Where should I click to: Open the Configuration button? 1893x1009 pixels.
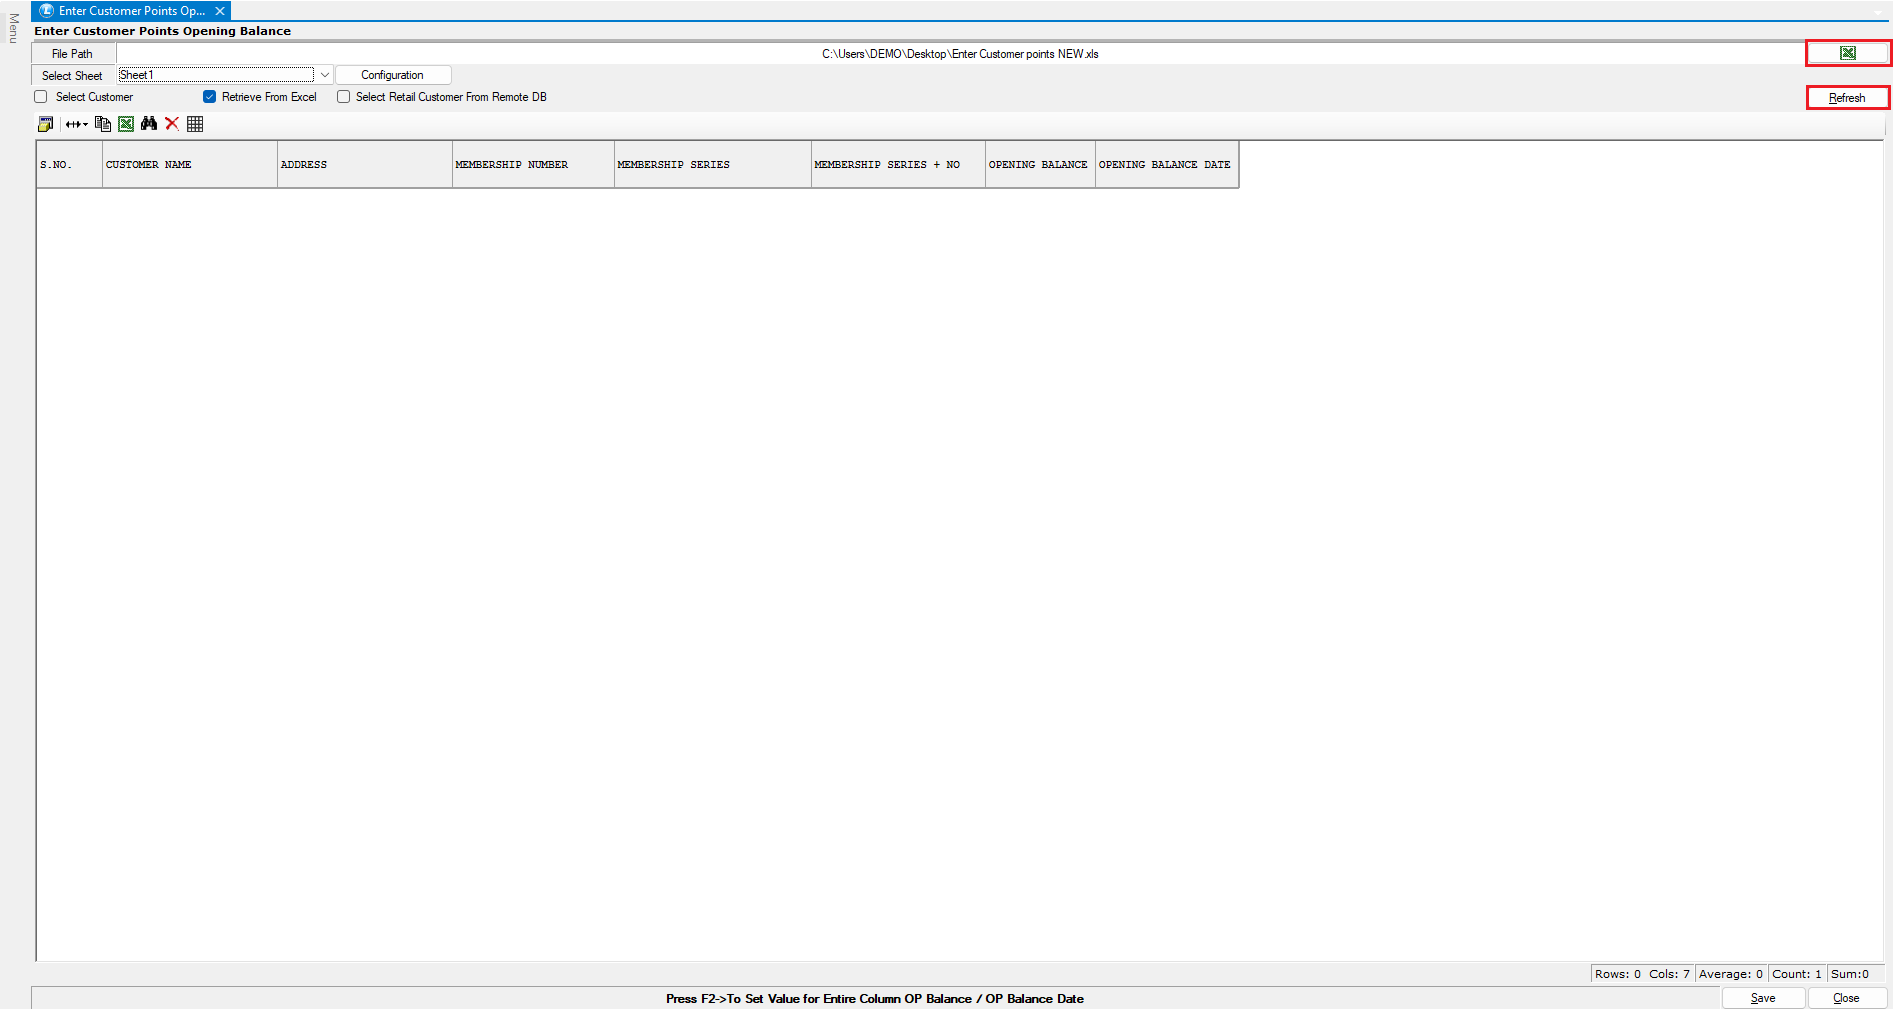(392, 75)
